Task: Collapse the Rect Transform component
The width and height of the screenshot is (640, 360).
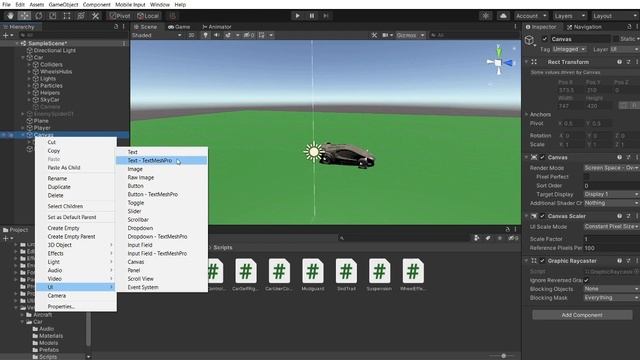Action: point(527,62)
